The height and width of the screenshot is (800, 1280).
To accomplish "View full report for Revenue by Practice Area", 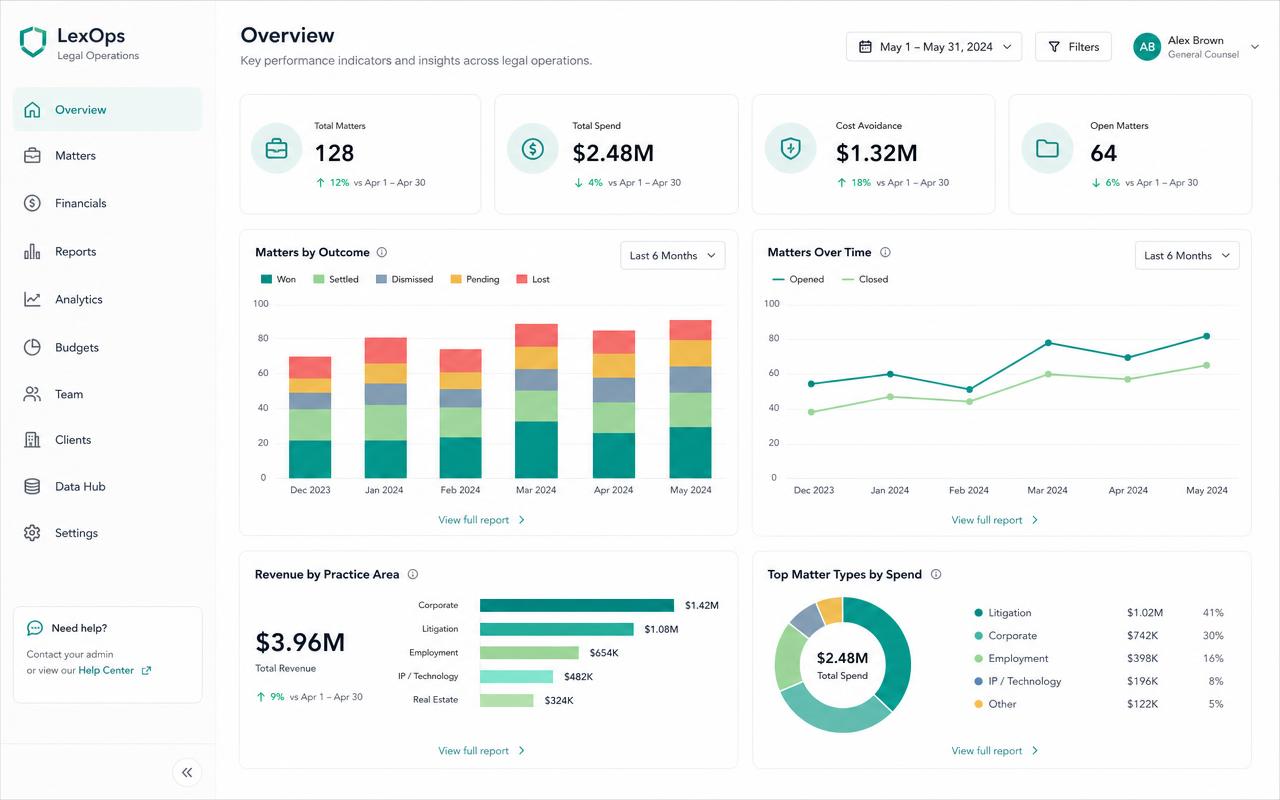I will pyautogui.click(x=482, y=751).
